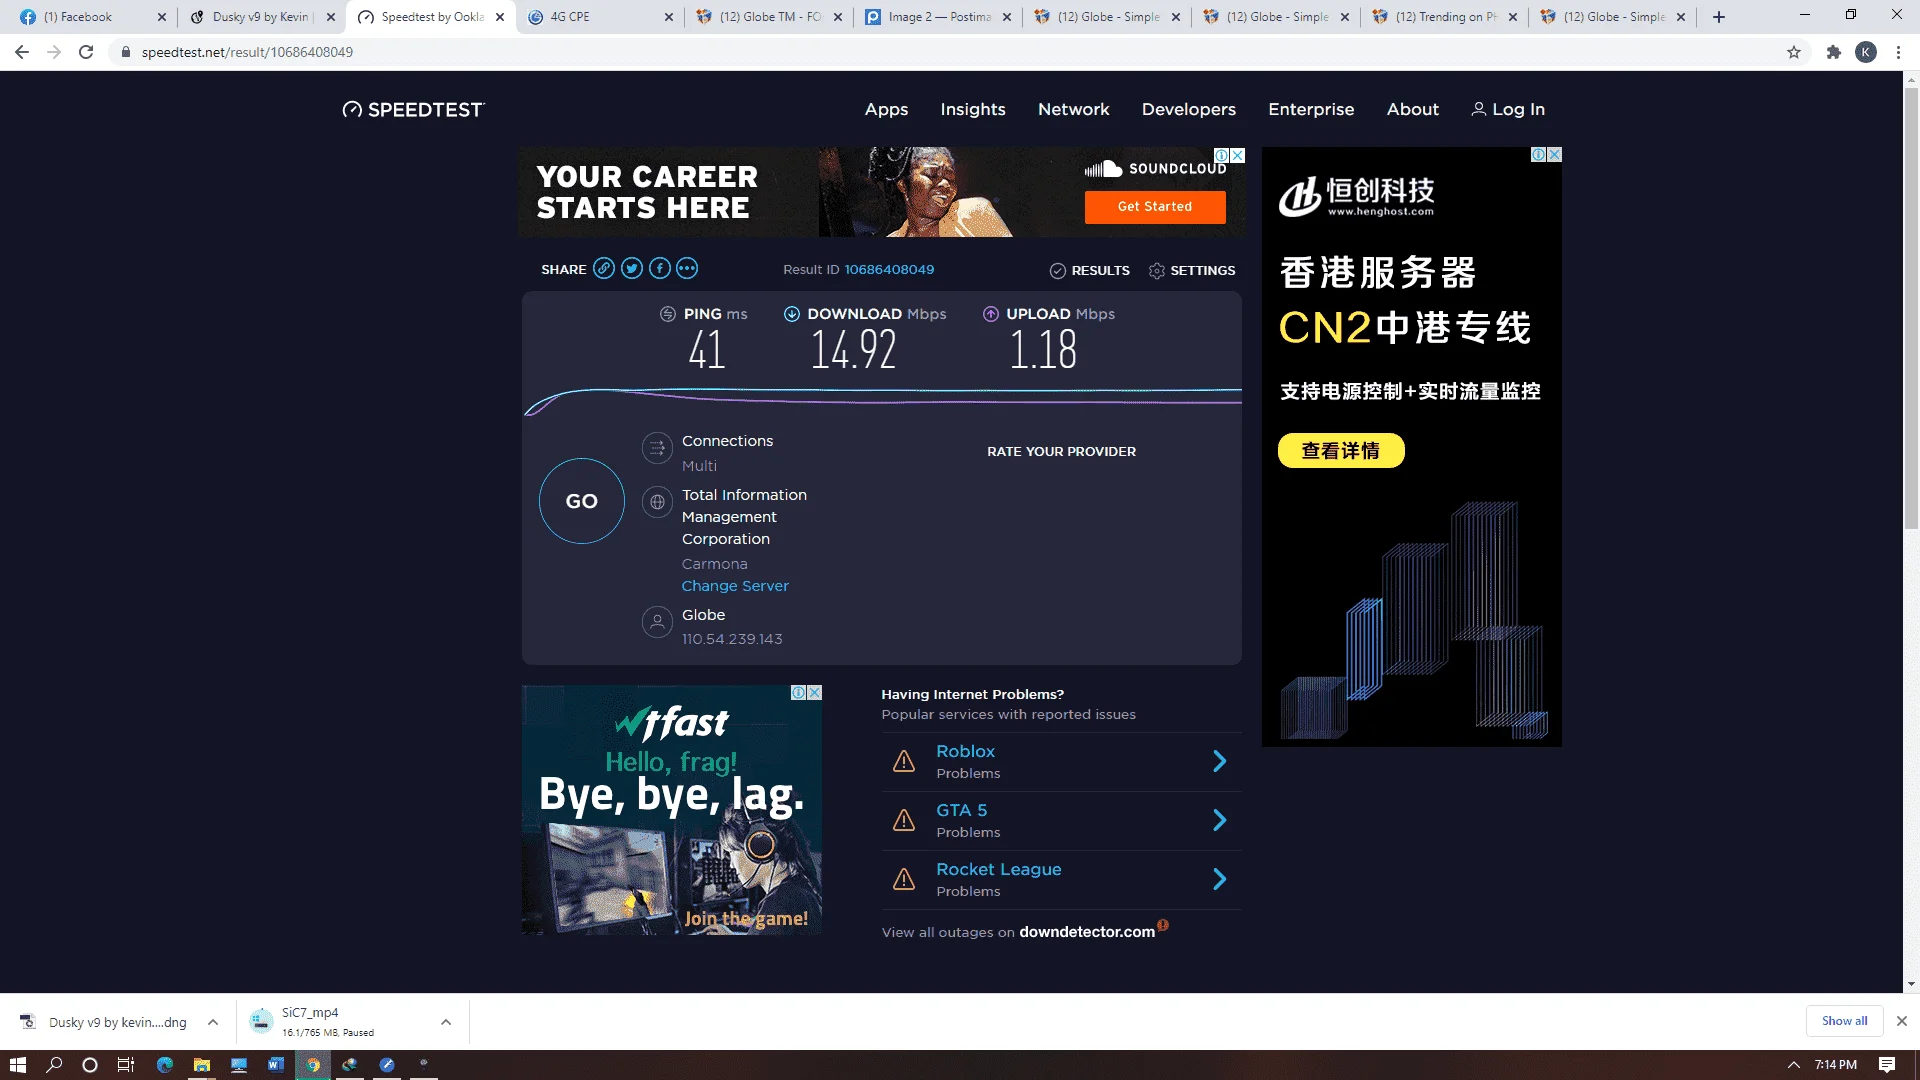Open GTA 5 outage link
The height and width of the screenshot is (1080, 1920).
pyautogui.click(x=961, y=810)
